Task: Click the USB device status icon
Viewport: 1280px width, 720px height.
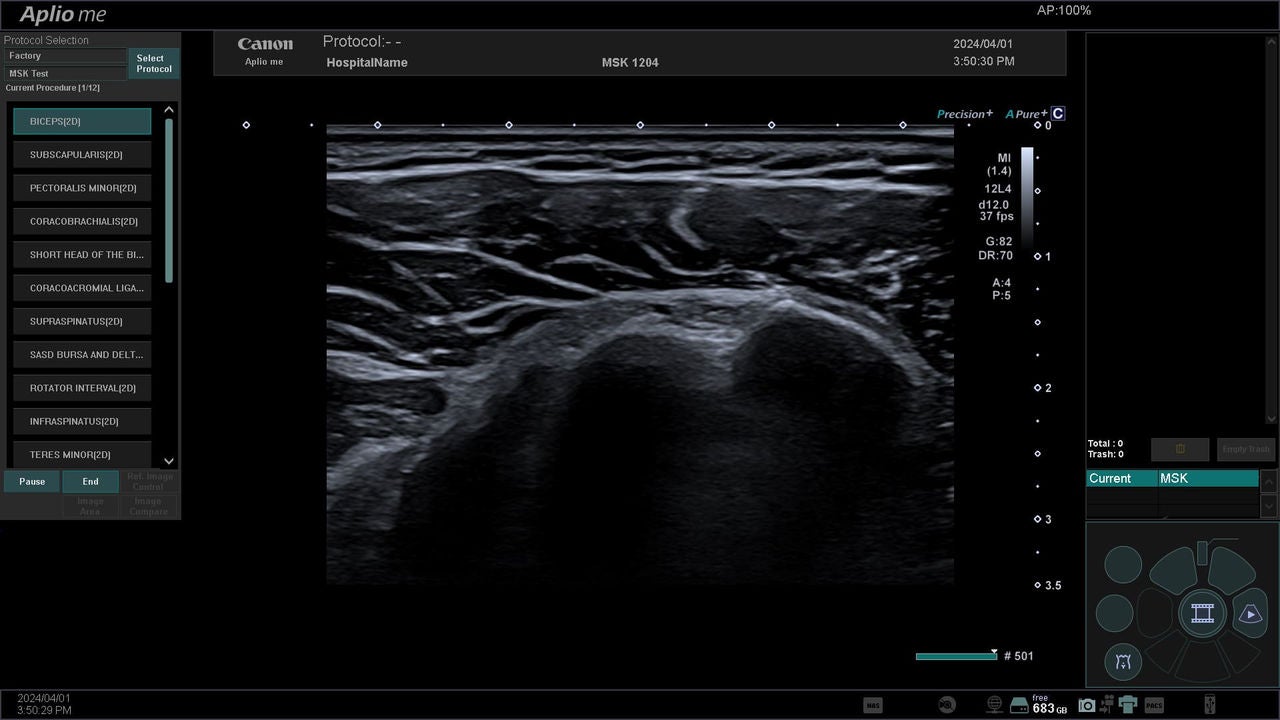Action: coord(1209,705)
